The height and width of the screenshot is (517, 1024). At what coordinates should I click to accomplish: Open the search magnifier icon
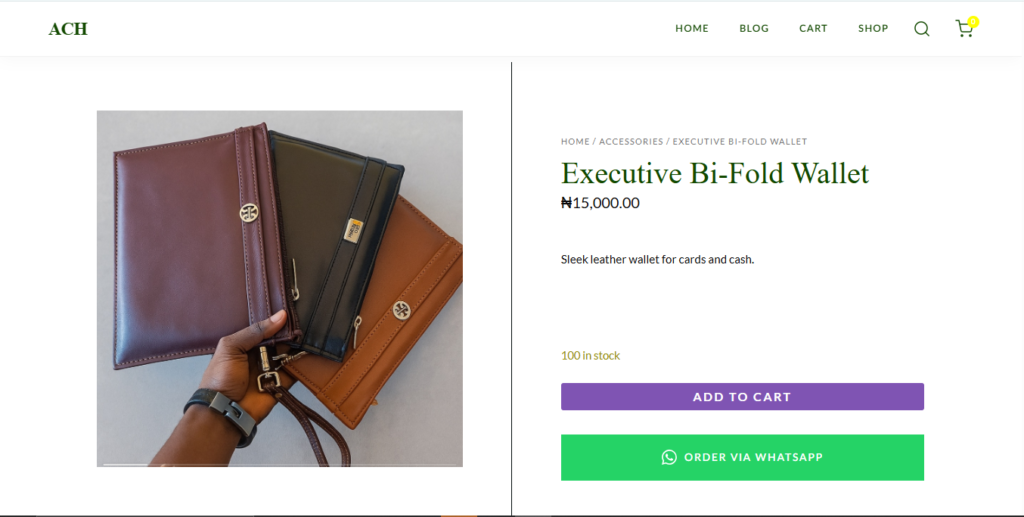(x=922, y=29)
